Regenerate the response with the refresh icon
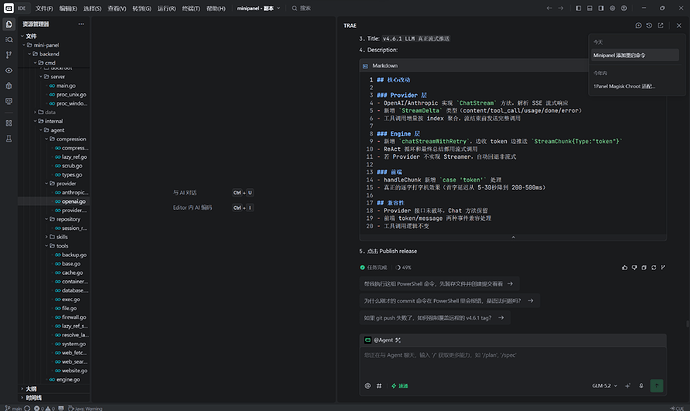The height and width of the screenshot is (411, 690). (x=653, y=268)
